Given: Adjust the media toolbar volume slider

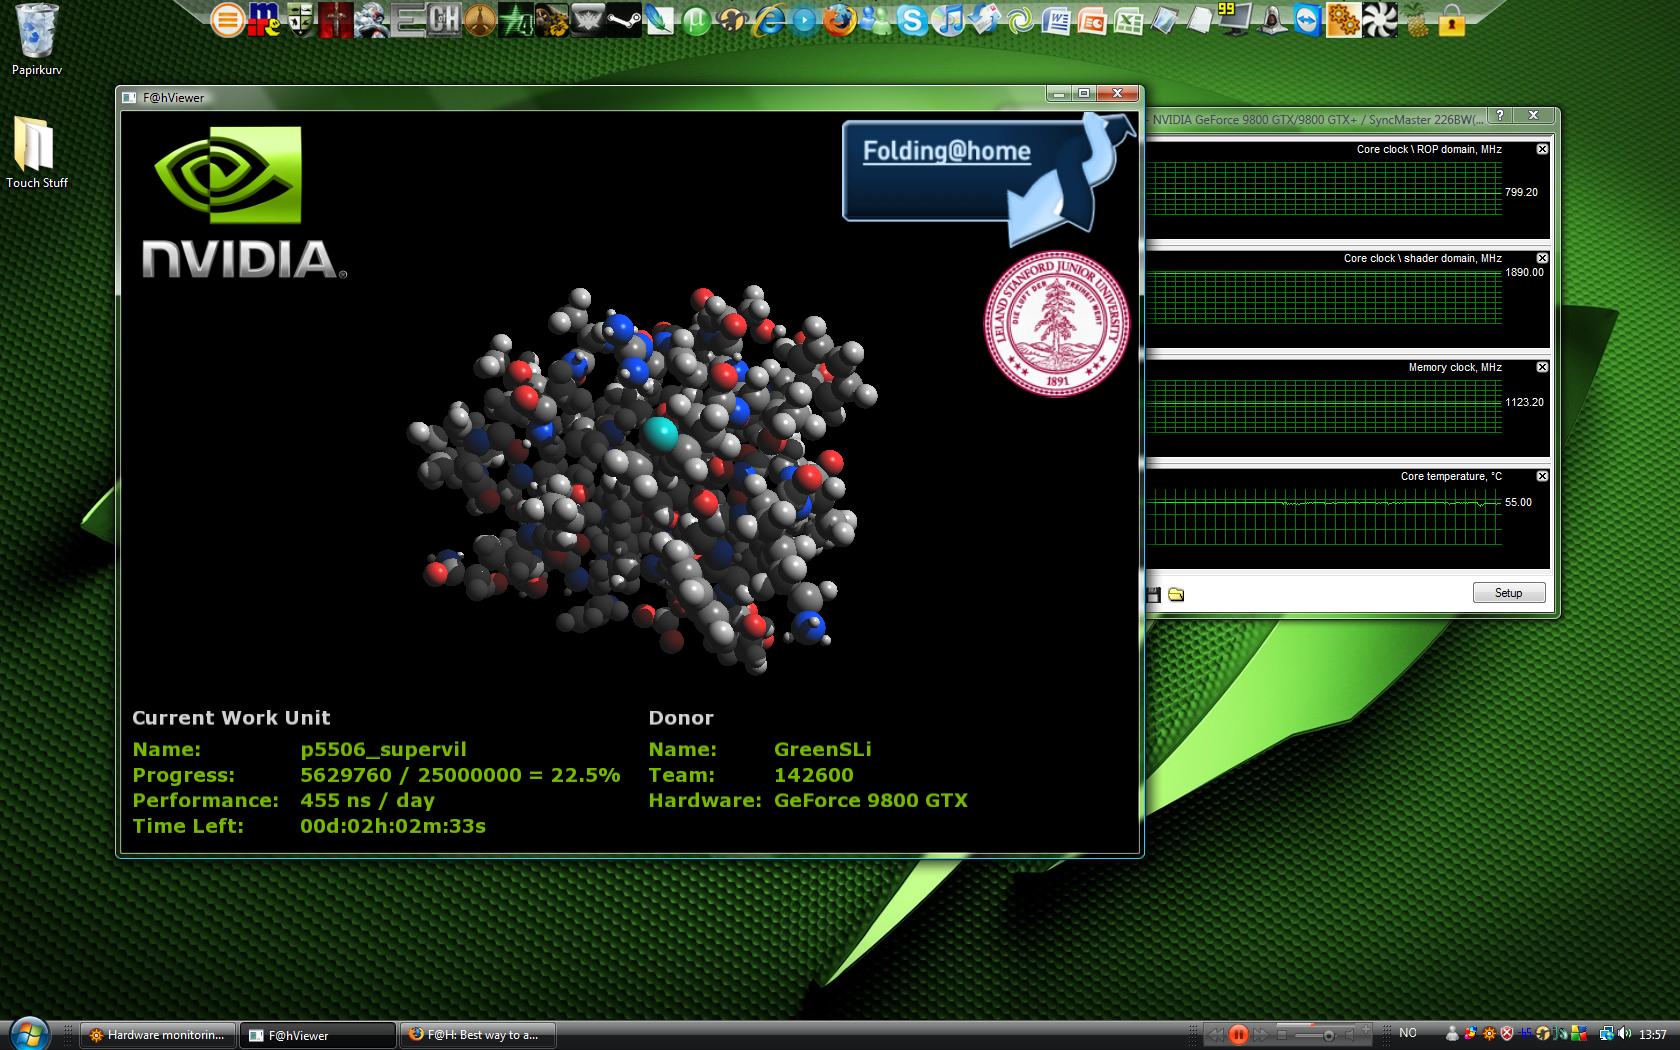Looking at the screenshot, I should point(1315,1035).
